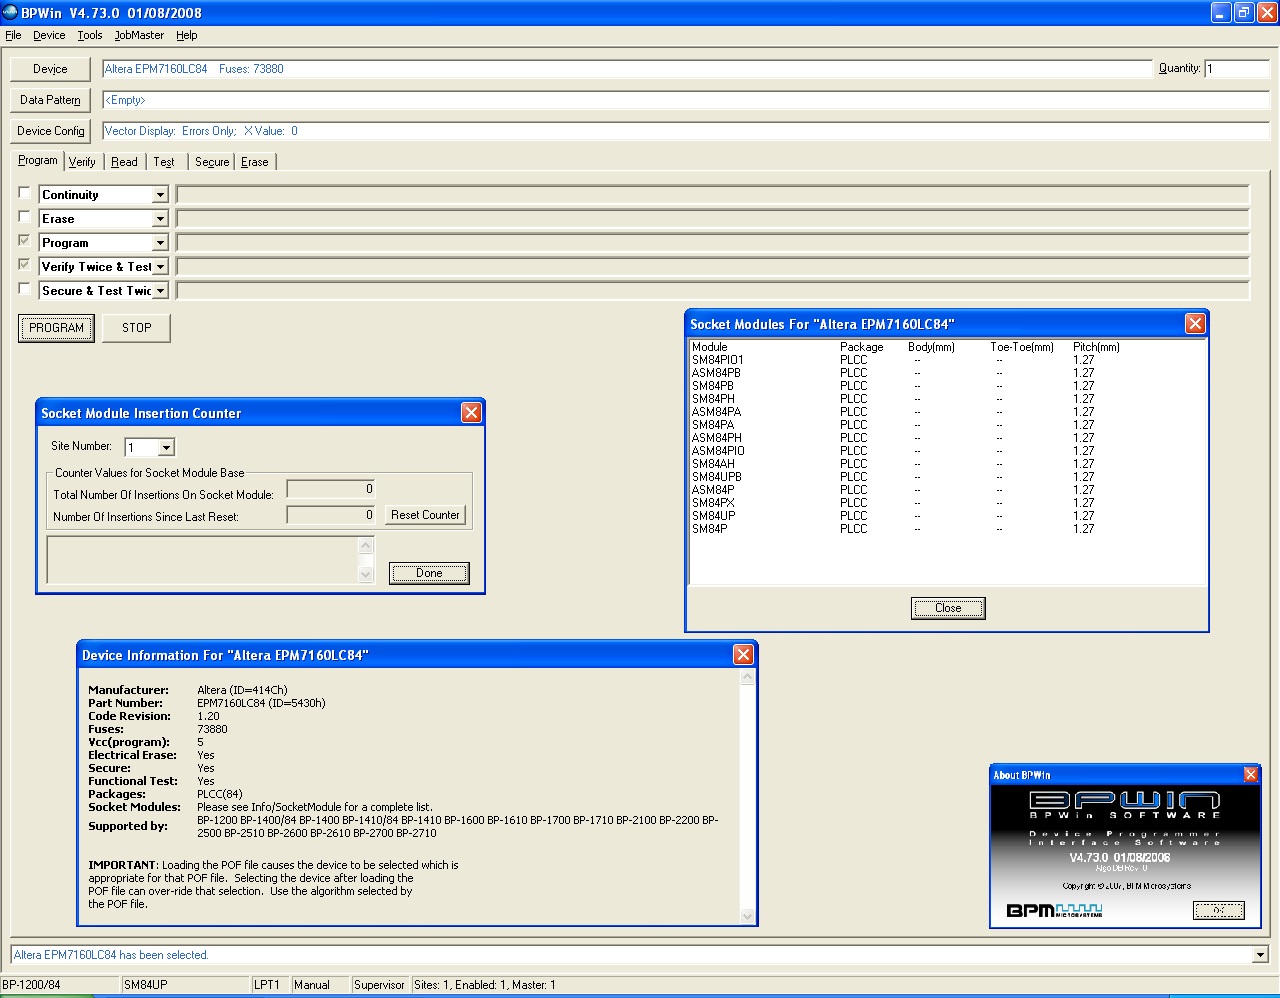The height and width of the screenshot is (998, 1280).
Task: Click the Device Config button
Action: point(50,131)
